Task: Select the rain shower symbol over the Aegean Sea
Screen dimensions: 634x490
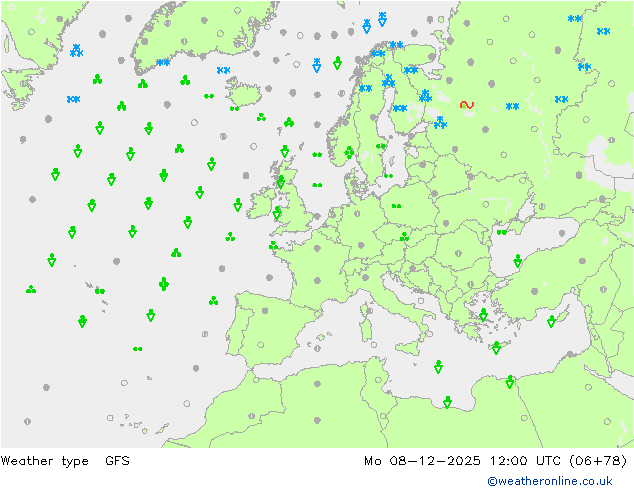Action: 483,314
